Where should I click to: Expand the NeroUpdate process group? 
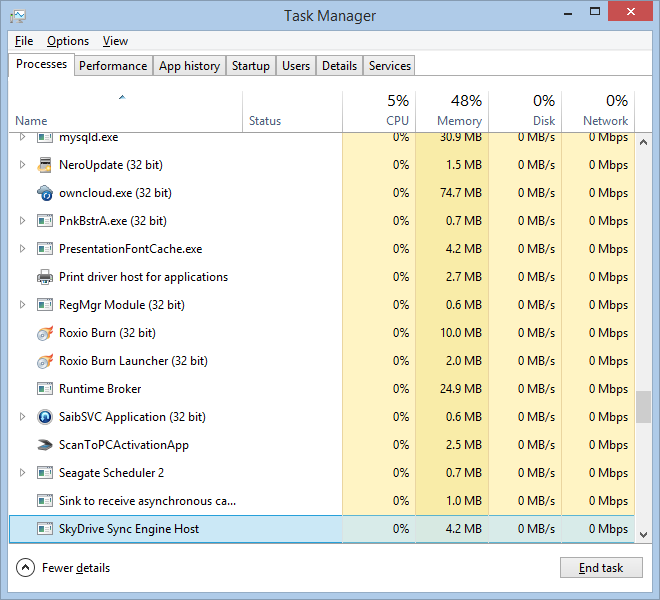coord(22,165)
